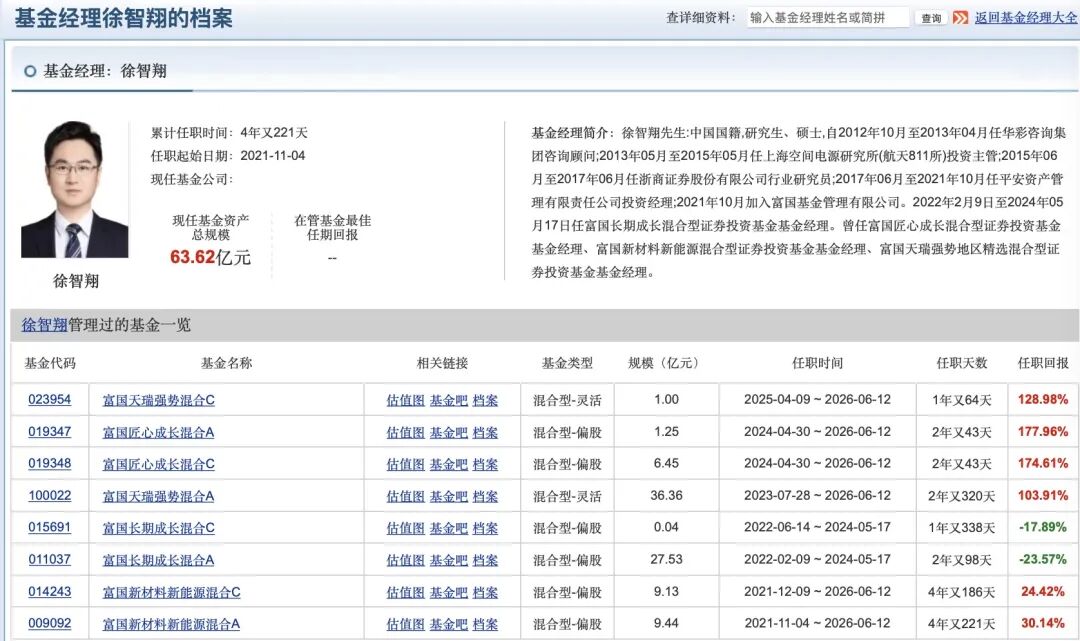This screenshot has width=1080, height=641.
Task: Click the 30.14% return value
Action: 1043,623
